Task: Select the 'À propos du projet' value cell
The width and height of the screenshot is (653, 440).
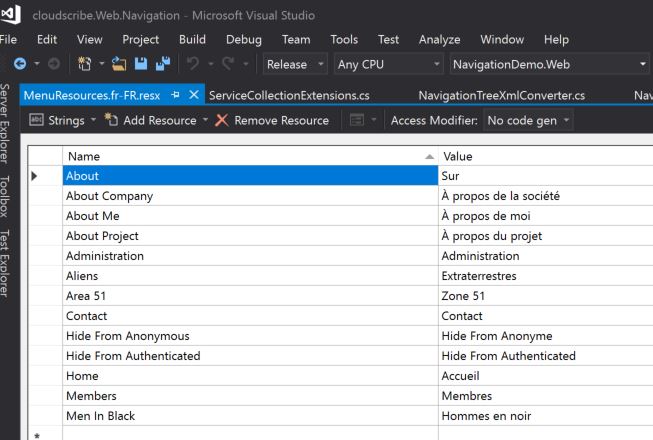Action: (546, 236)
